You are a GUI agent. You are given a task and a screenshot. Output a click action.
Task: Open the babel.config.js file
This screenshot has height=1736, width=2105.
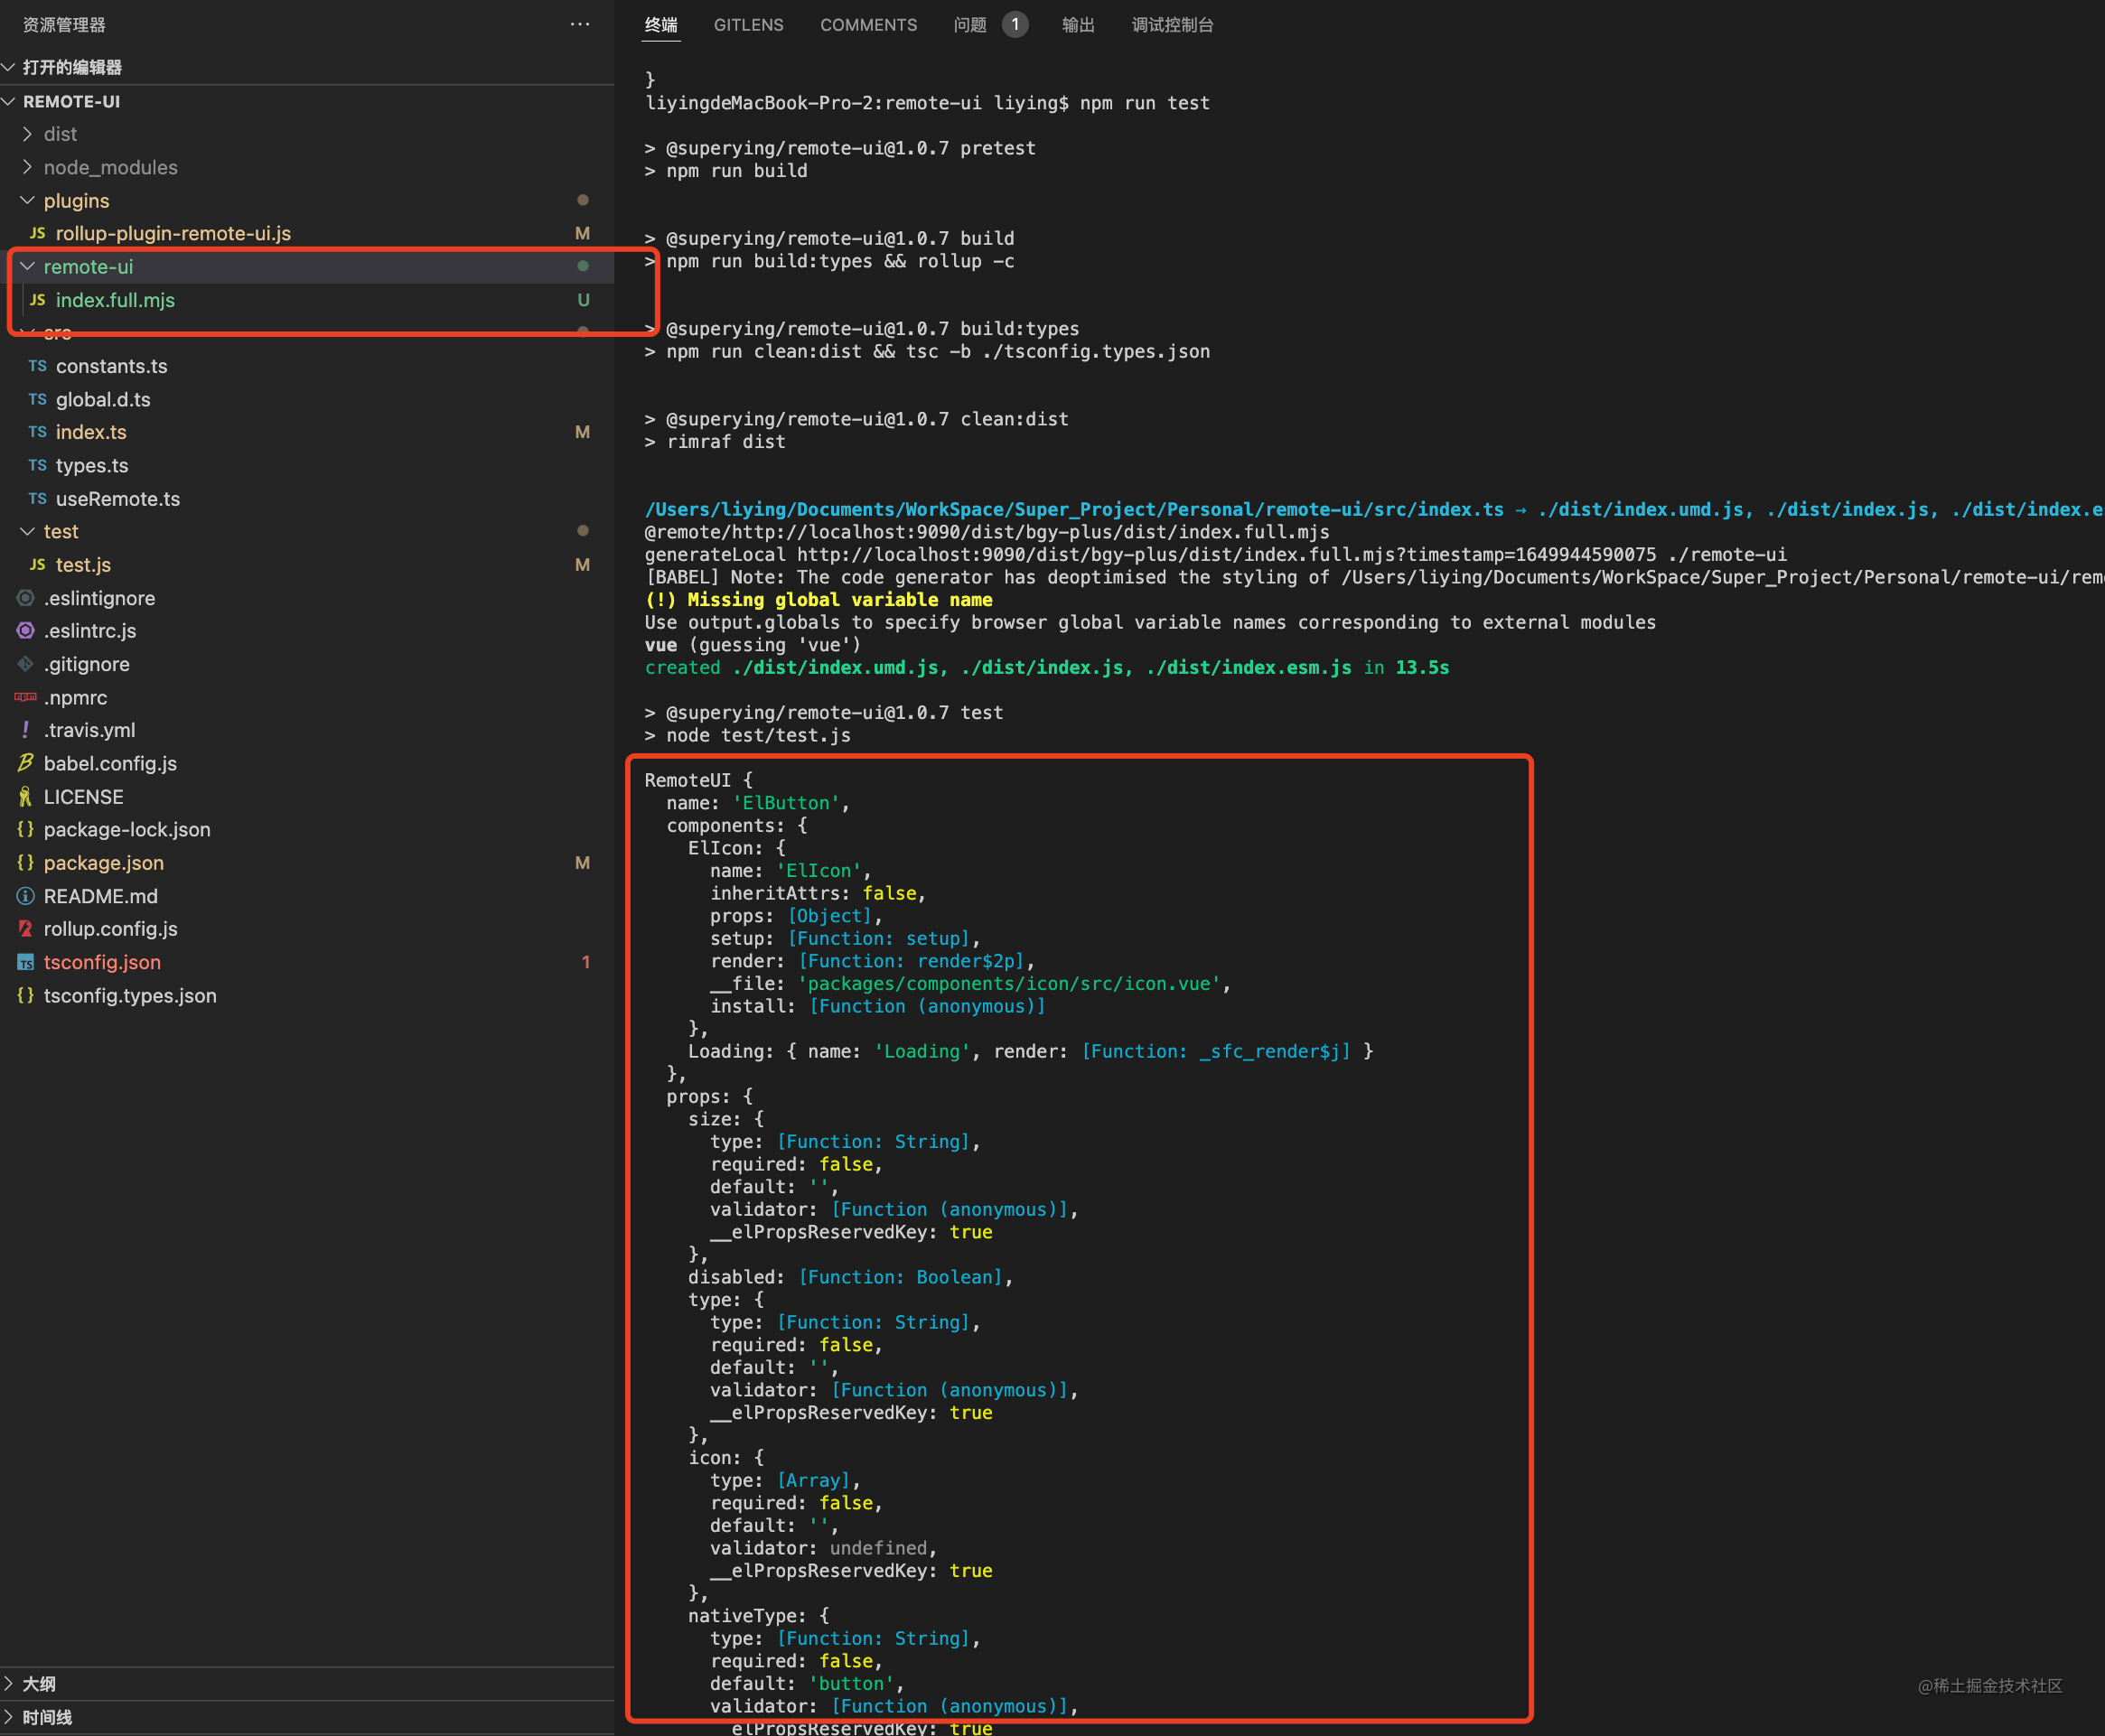pos(110,763)
